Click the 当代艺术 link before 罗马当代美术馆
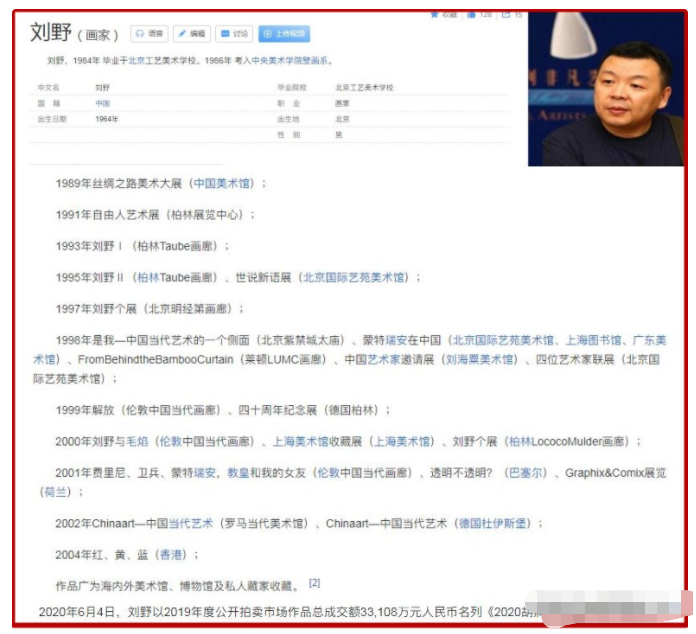The width and height of the screenshot is (696, 634). point(191,524)
